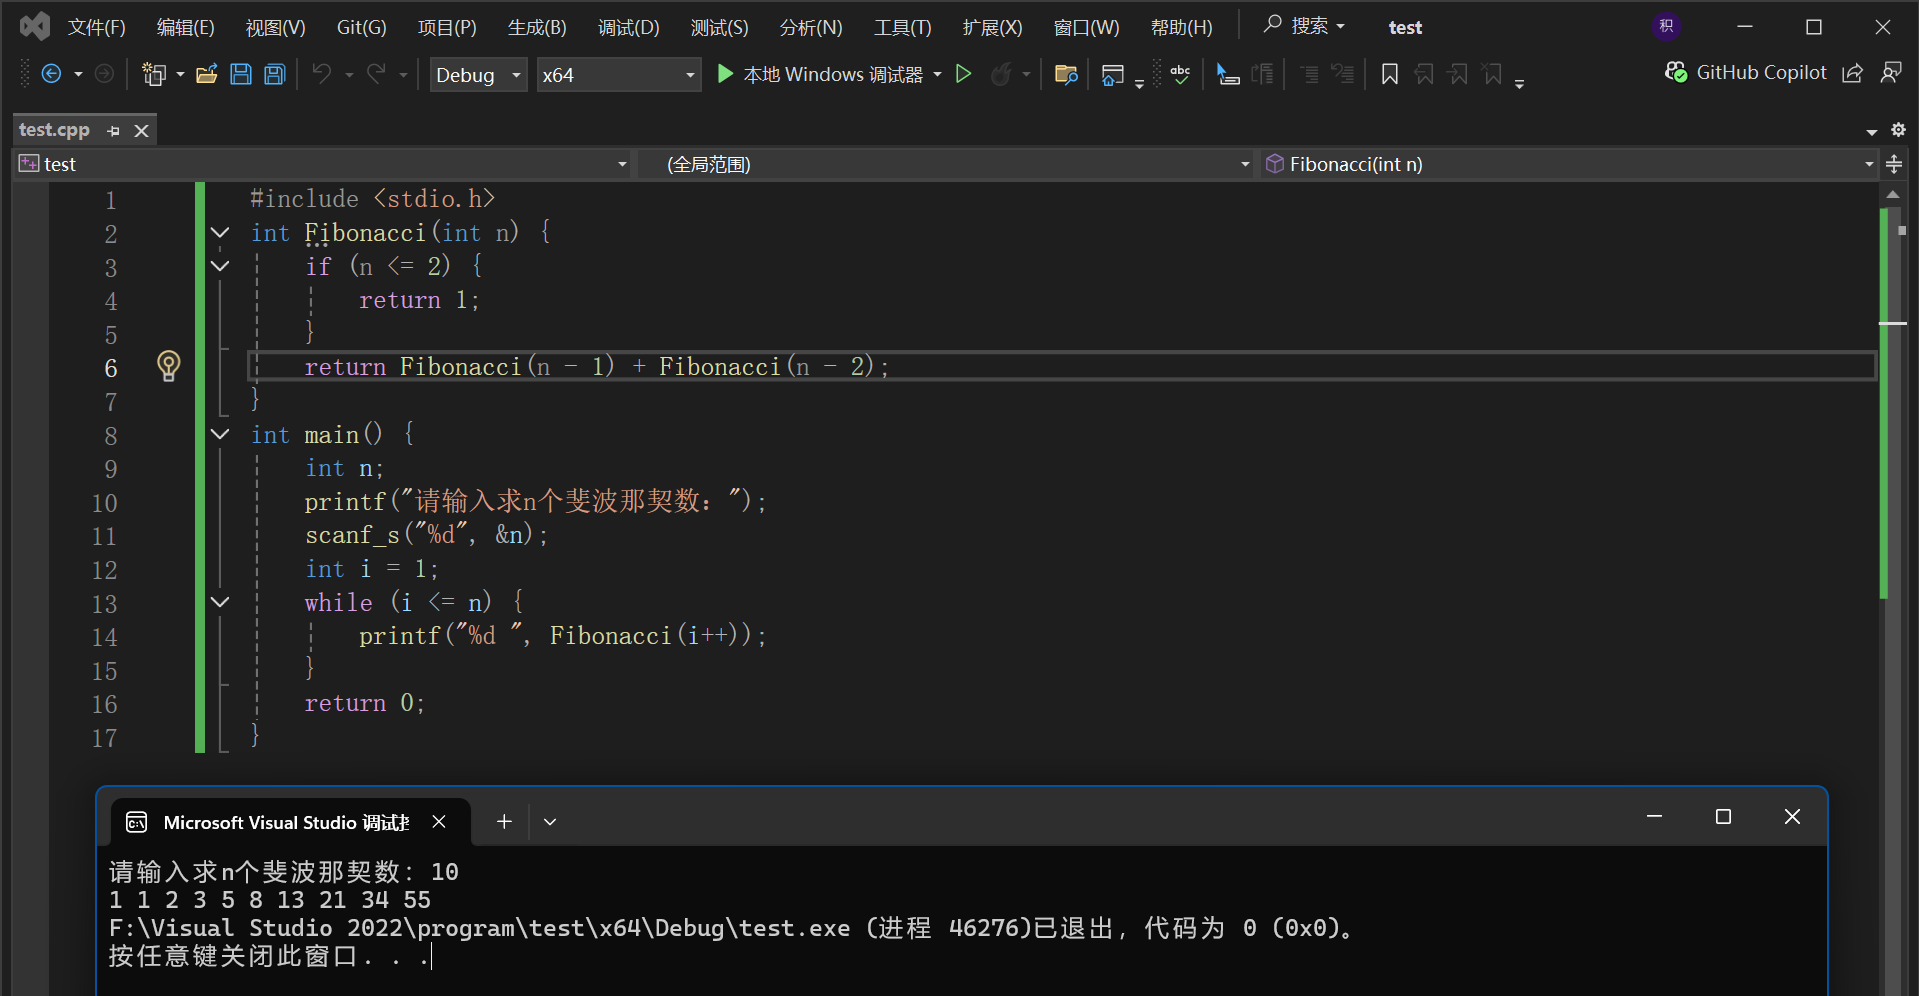Click the window-with-home toolbar icon
Viewport: 1919px width, 996px height.
[x=1112, y=75]
